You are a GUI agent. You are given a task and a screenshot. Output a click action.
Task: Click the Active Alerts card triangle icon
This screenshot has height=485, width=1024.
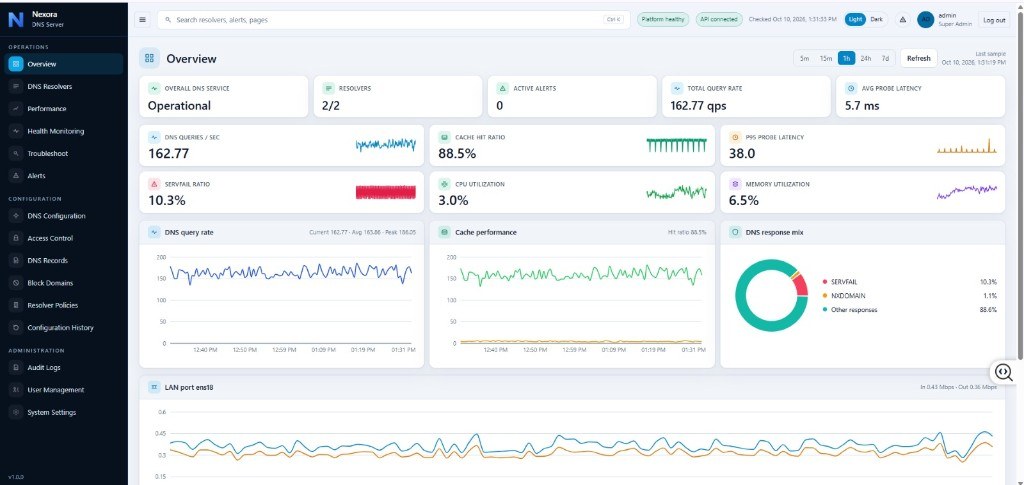(503, 87)
